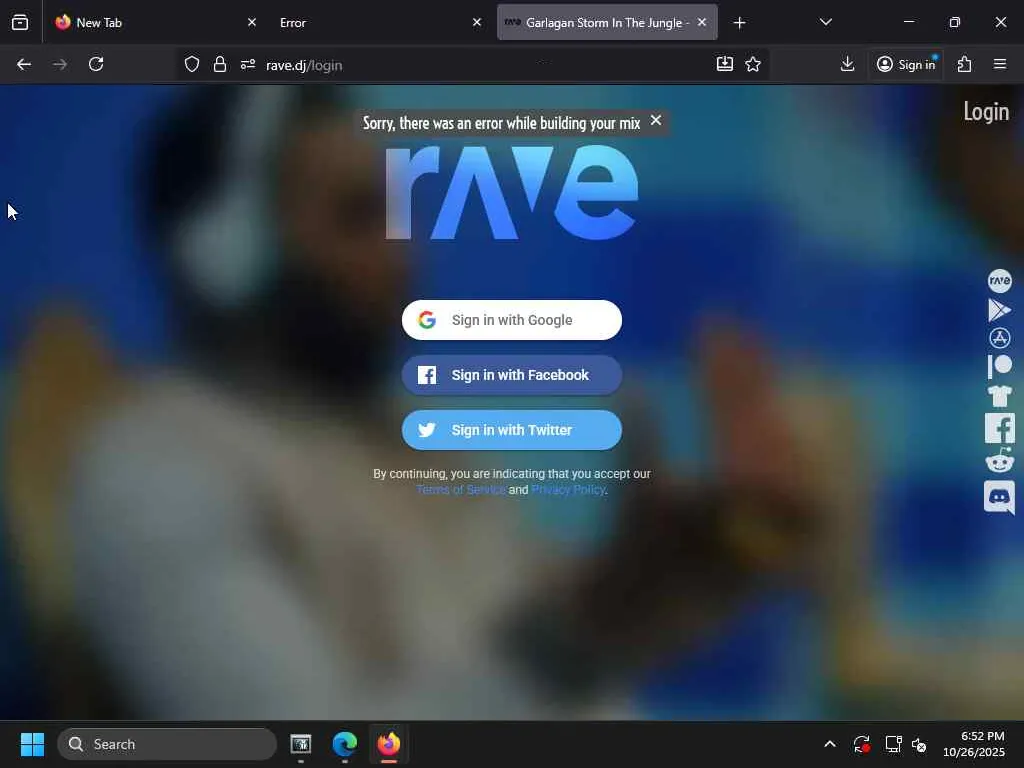Click the Firefox taskbar icon
Viewport: 1024px width, 768px height.
coord(389,744)
